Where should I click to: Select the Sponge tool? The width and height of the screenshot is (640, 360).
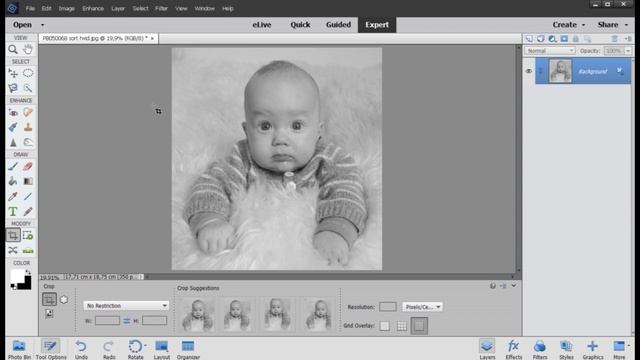pyautogui.click(x=28, y=142)
